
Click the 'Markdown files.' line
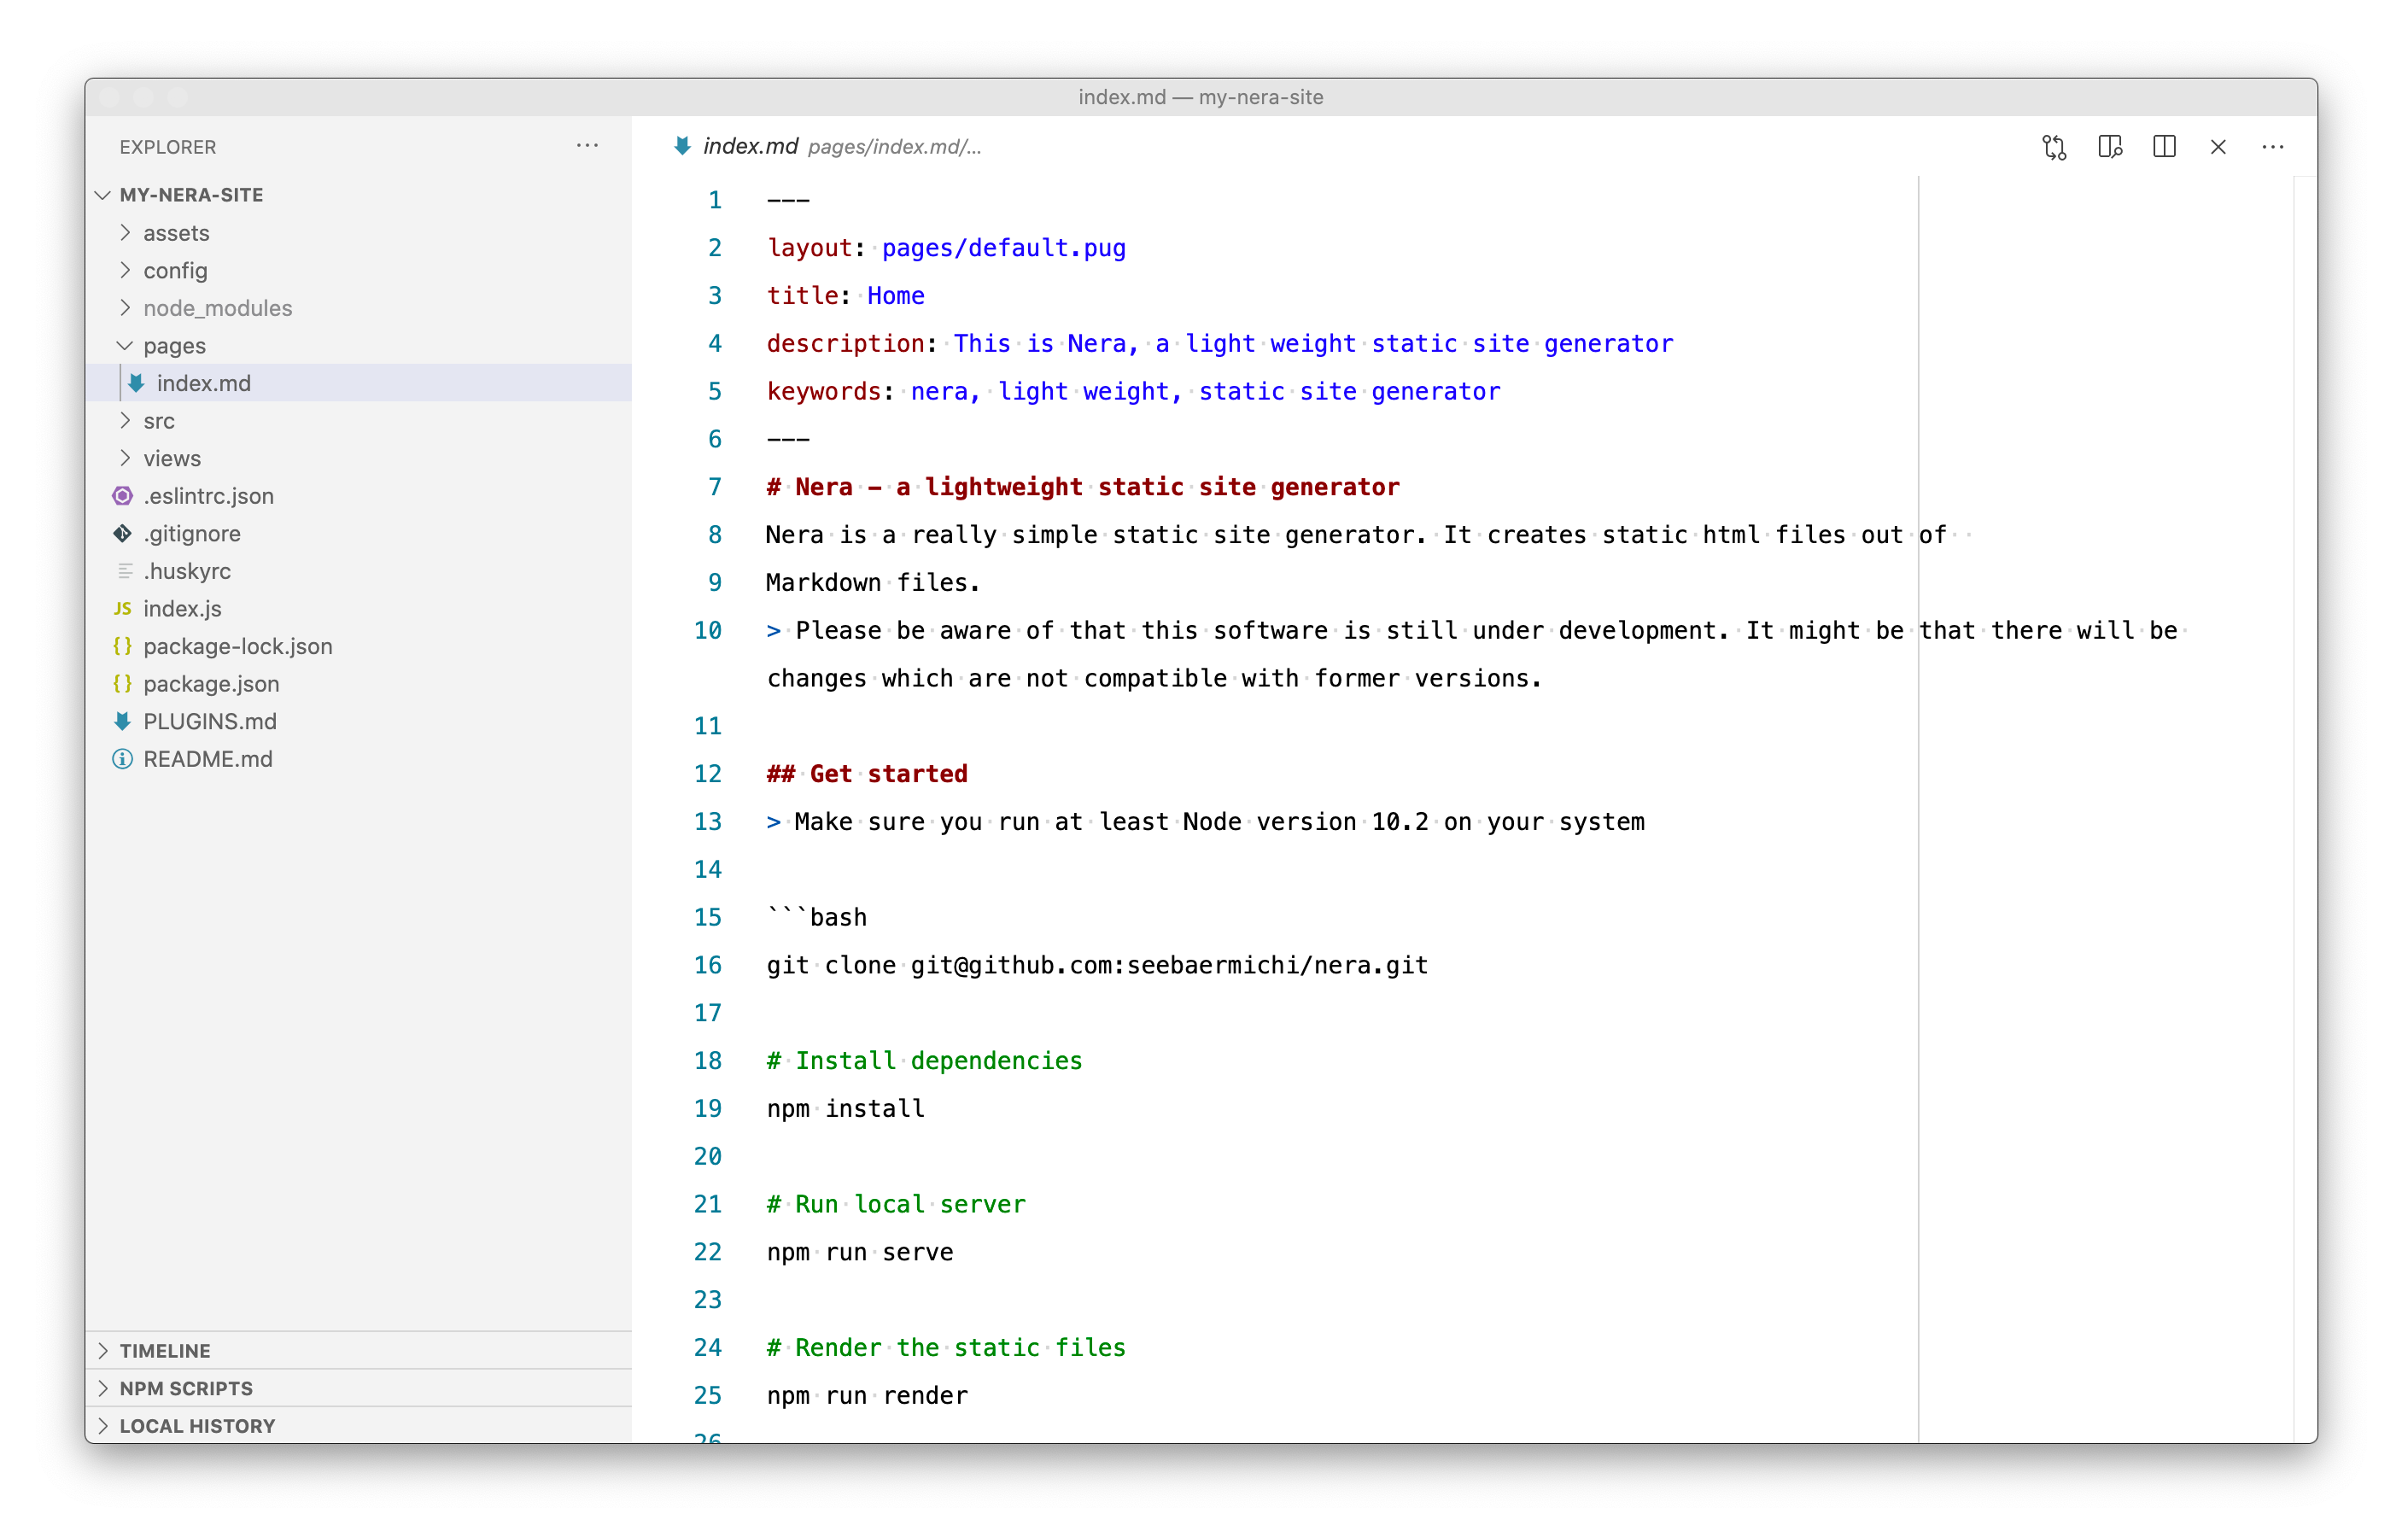(x=873, y=583)
